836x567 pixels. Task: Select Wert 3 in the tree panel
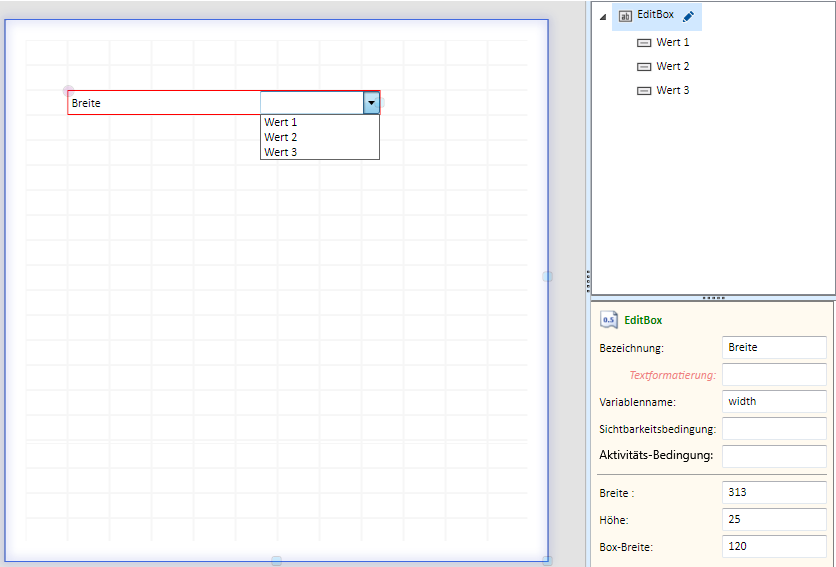pyautogui.click(x=673, y=90)
